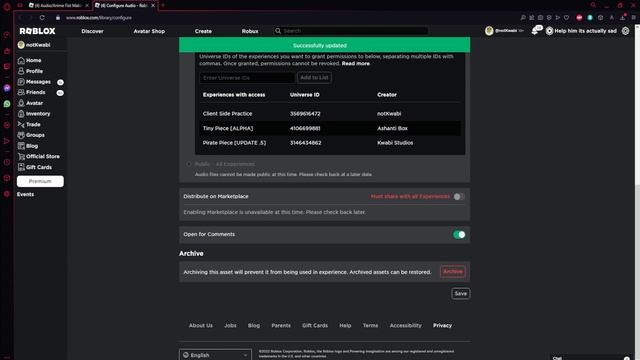640x360 pixels.
Task: Open the Avatar editor from sidebar
Action: click(30, 103)
